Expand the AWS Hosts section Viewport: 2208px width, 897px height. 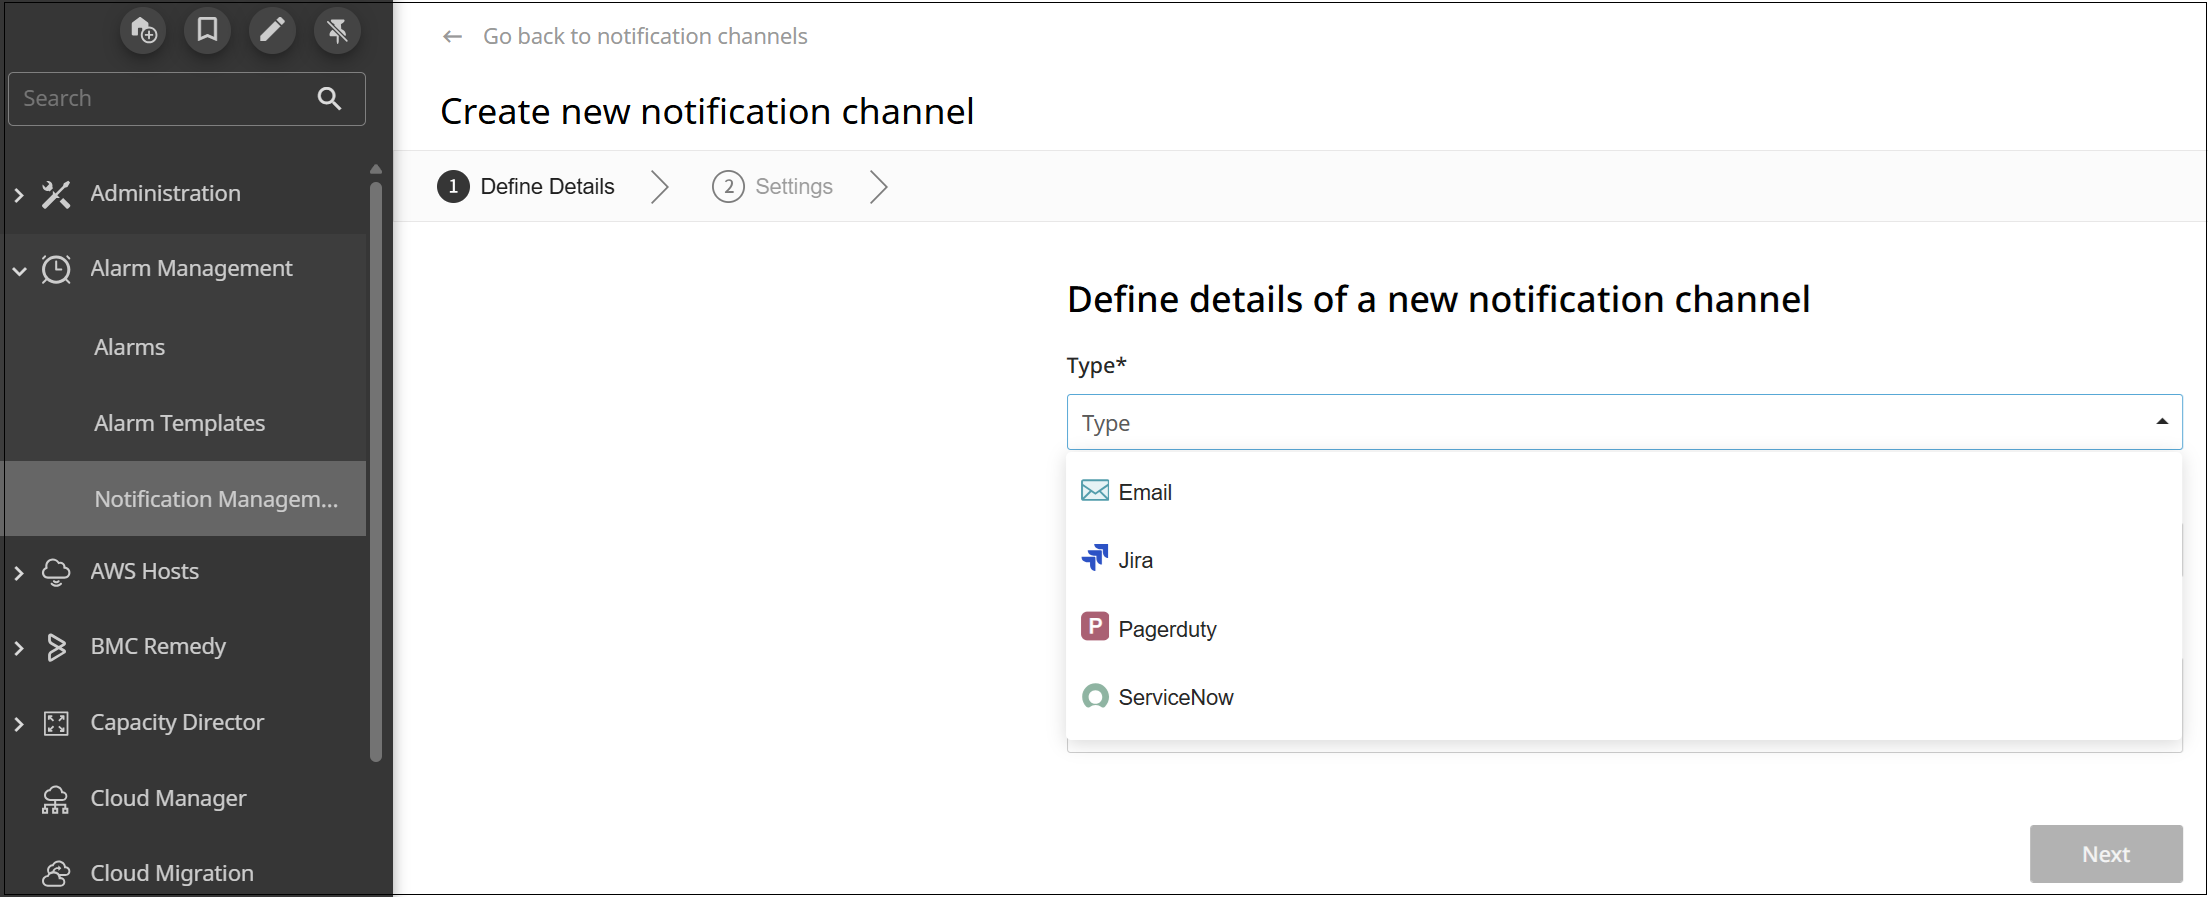point(19,572)
